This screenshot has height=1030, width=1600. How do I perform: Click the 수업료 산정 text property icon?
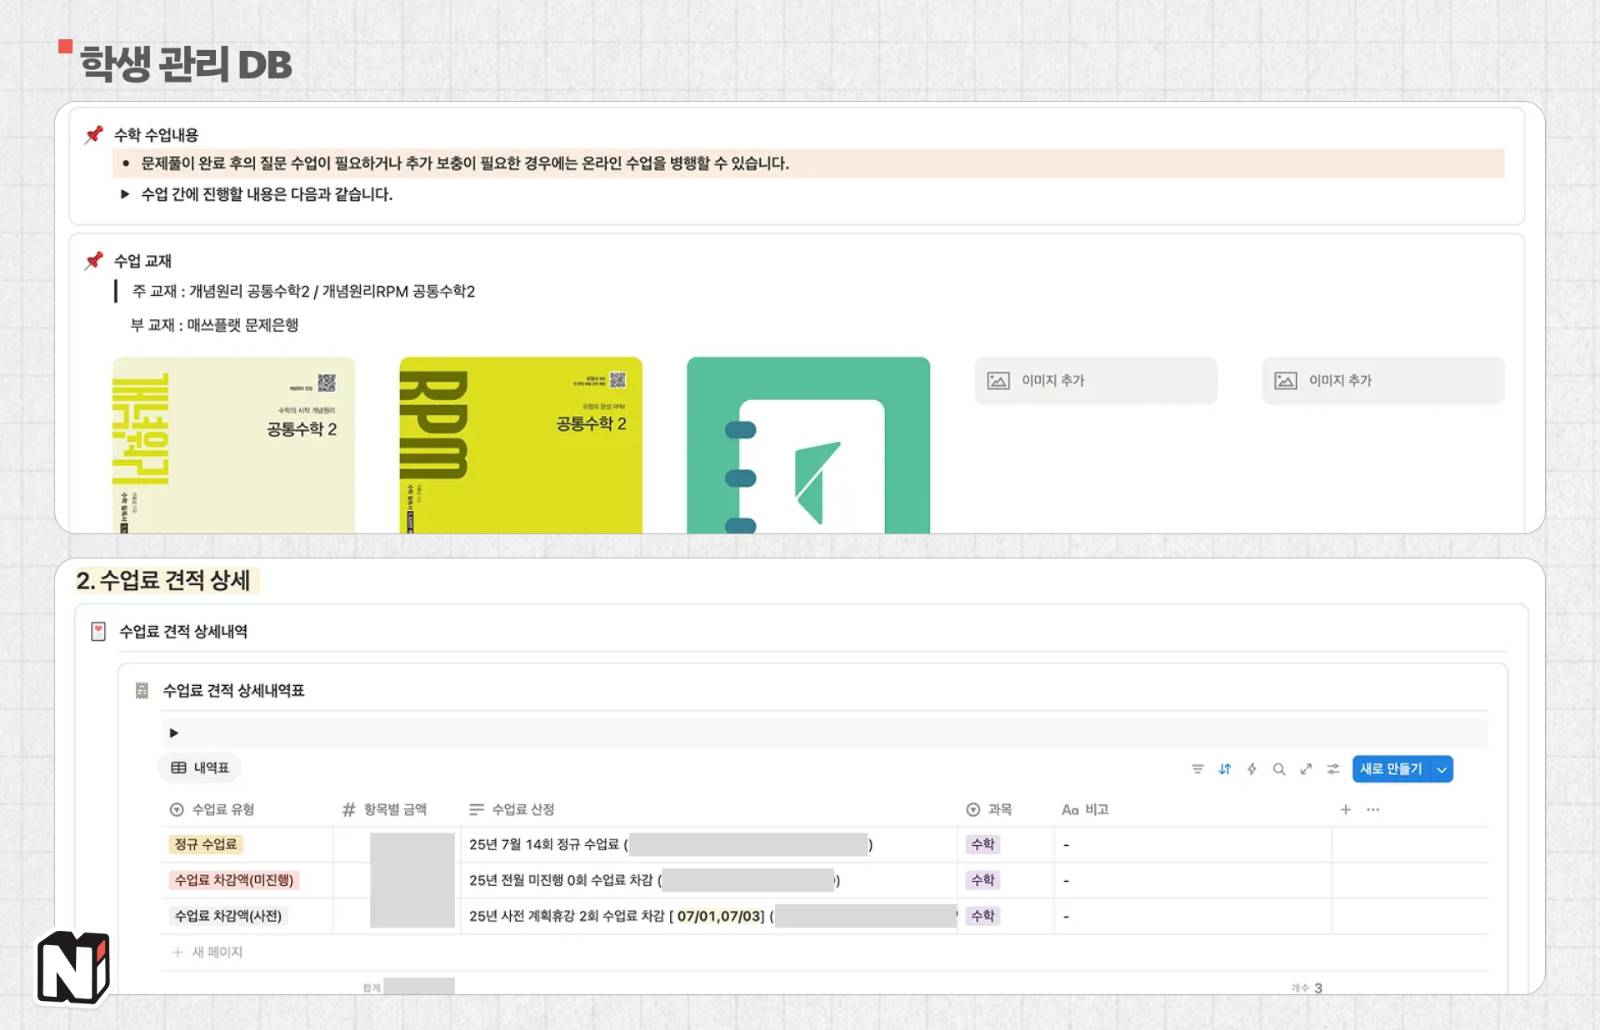click(x=476, y=809)
